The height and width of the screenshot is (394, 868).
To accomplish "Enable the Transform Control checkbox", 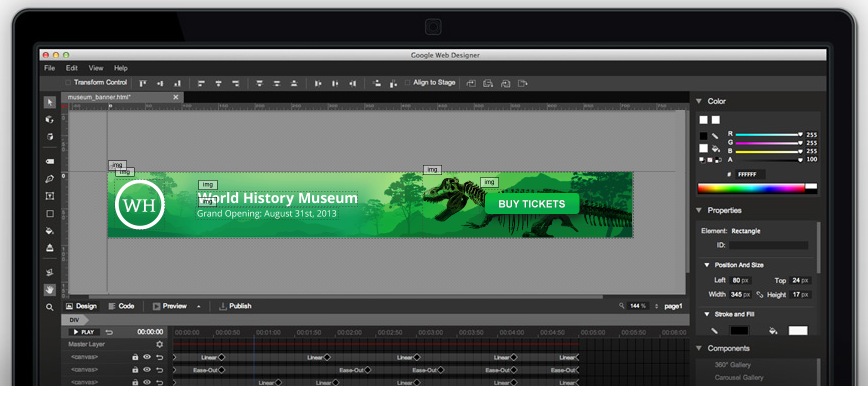I will [68, 82].
